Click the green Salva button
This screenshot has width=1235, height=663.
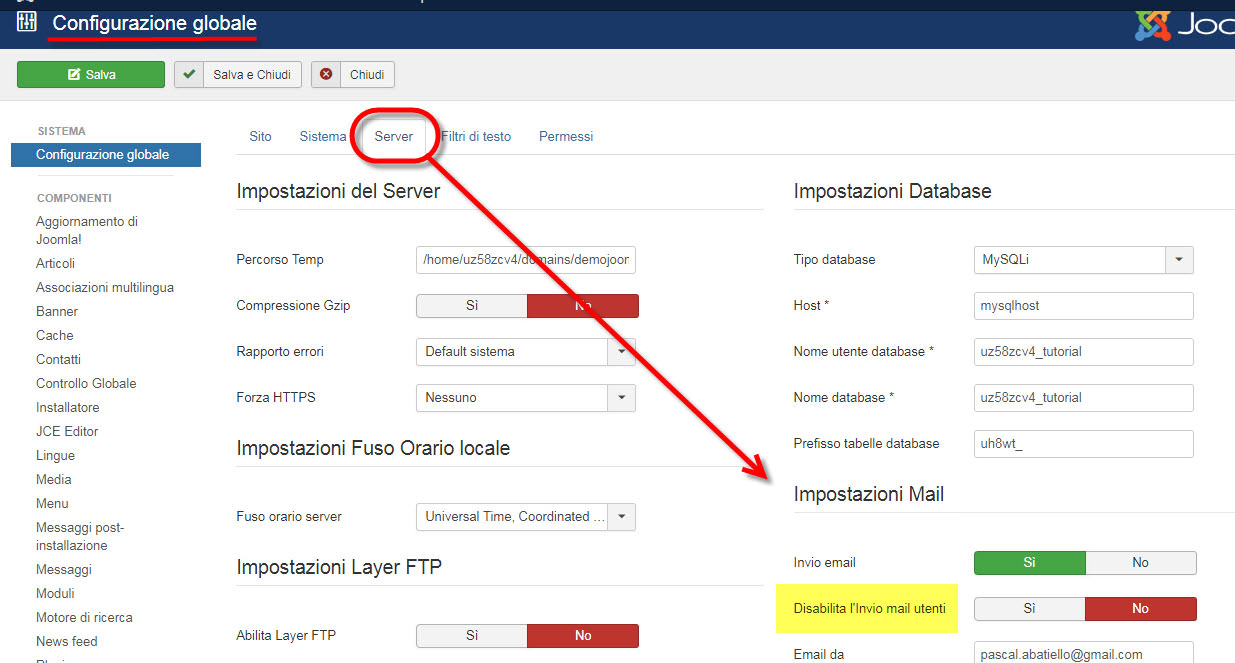tap(91, 75)
